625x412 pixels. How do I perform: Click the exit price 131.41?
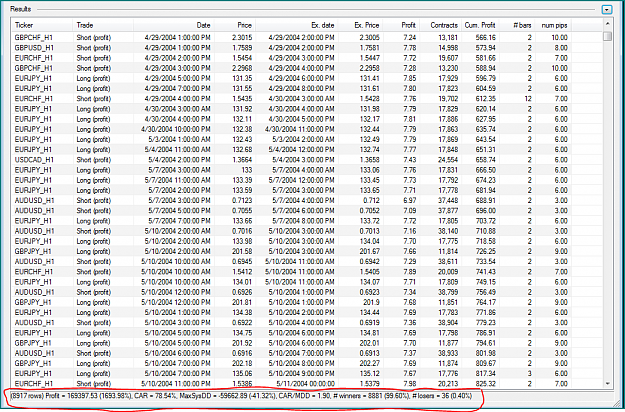(369, 78)
